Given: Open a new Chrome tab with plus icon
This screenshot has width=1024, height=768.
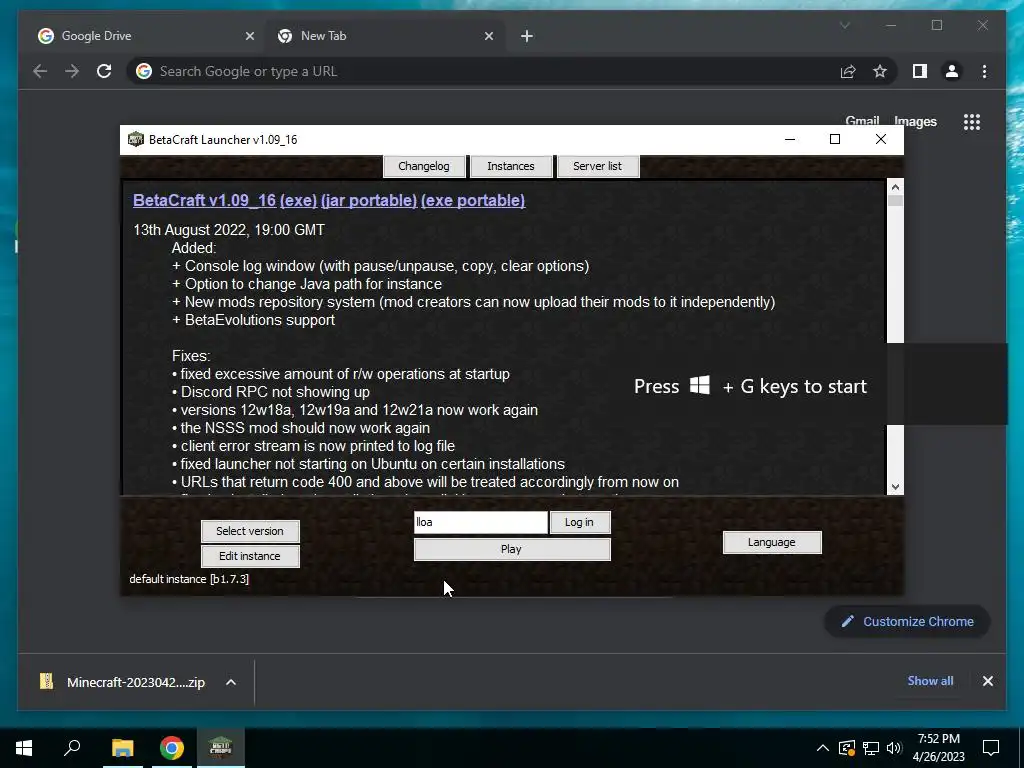Looking at the screenshot, I should tap(526, 36).
